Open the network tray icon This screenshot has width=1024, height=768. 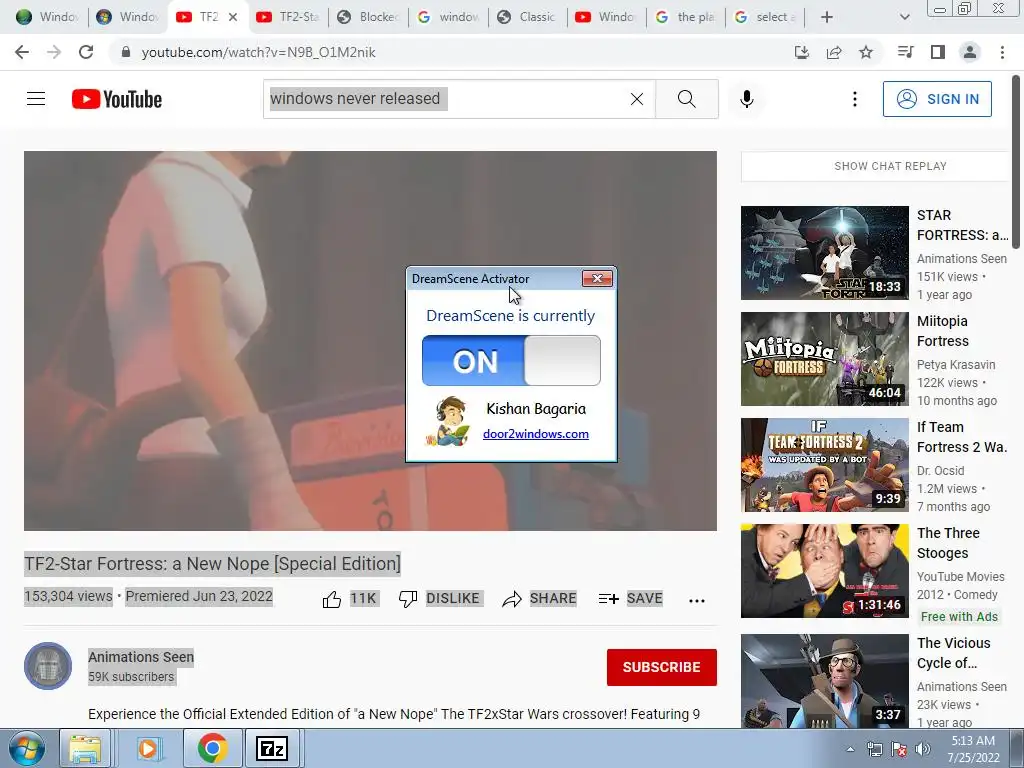click(874, 749)
